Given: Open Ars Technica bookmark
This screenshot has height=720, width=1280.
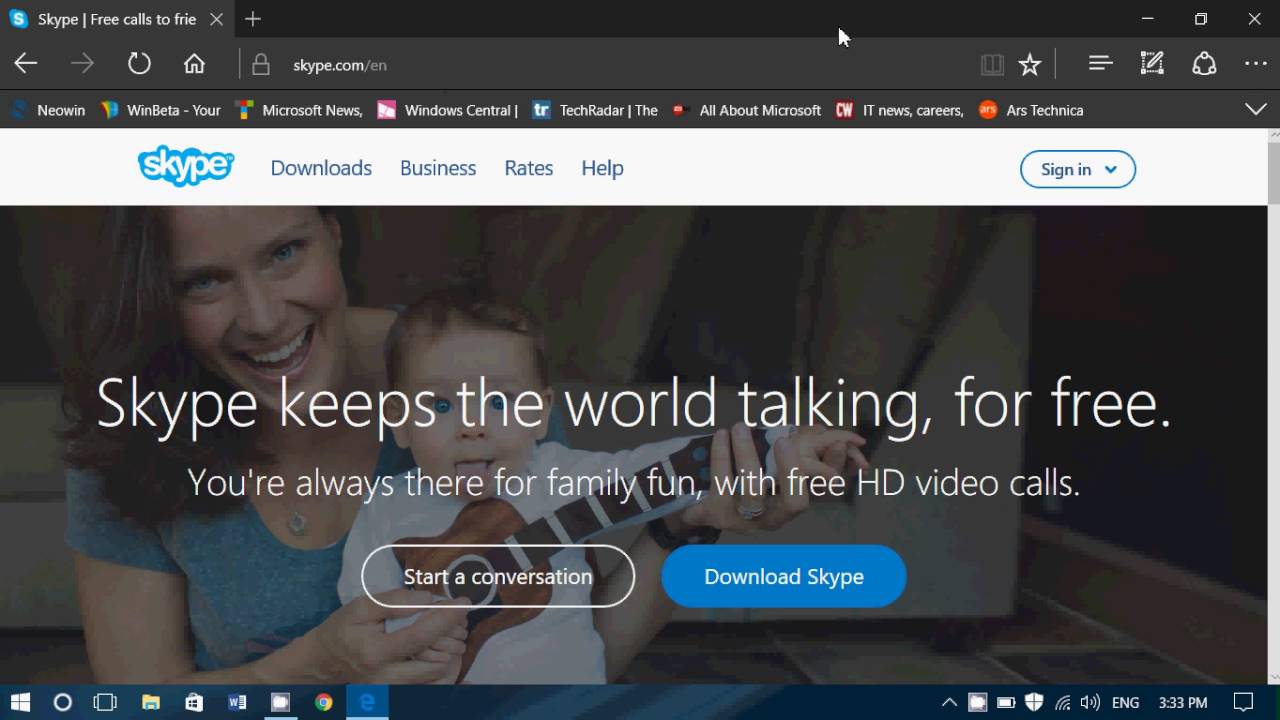Looking at the screenshot, I should (1031, 110).
